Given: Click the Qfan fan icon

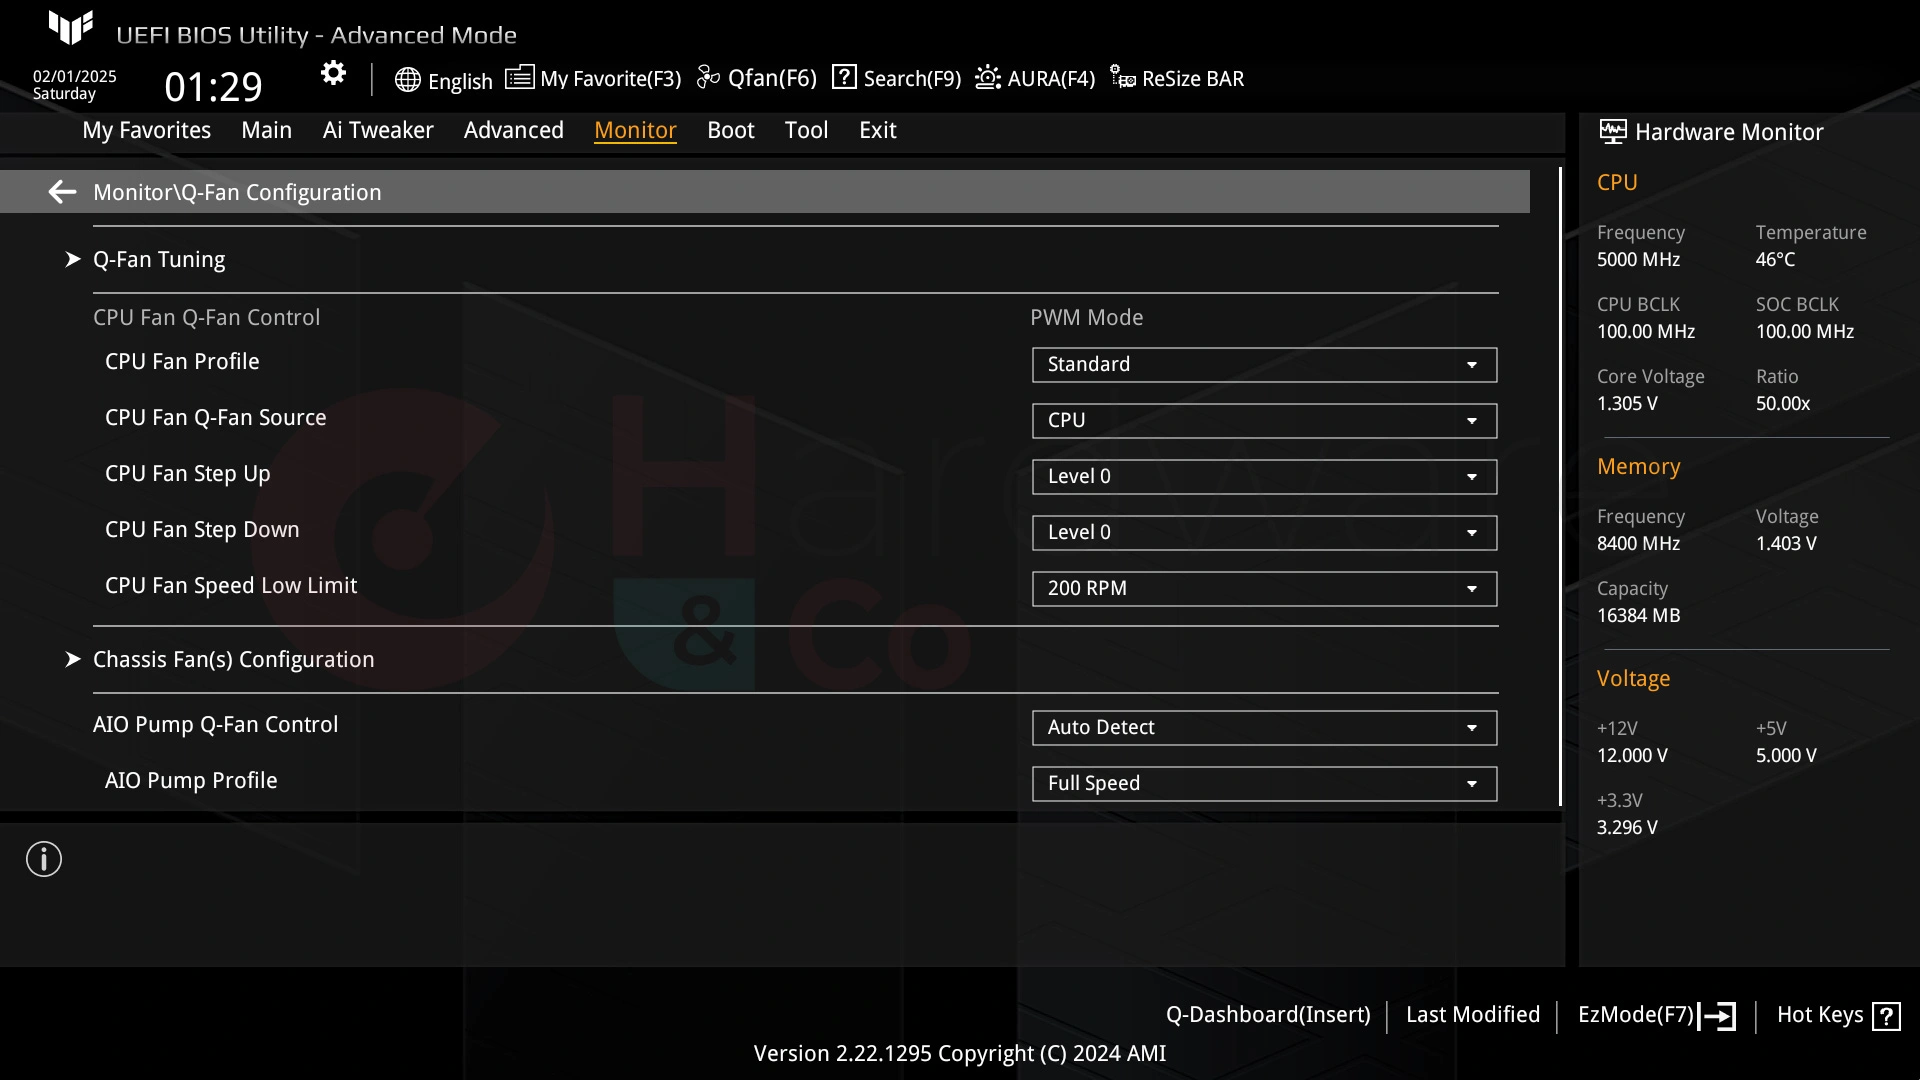Looking at the screenshot, I should point(708,77).
